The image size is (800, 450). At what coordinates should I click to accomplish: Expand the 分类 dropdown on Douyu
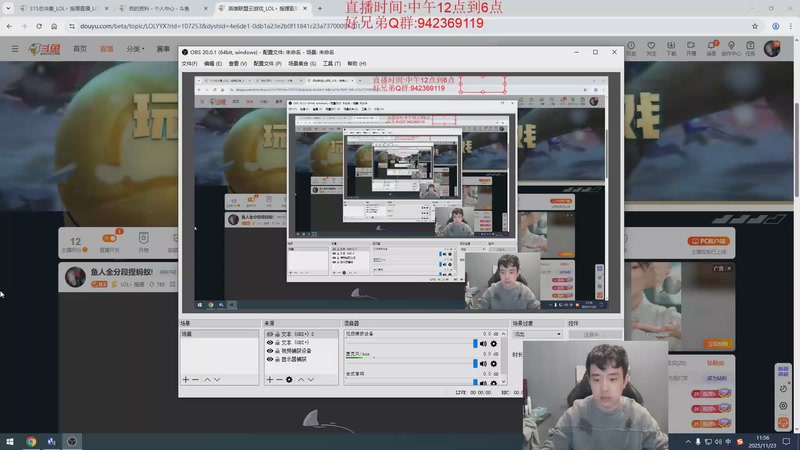pos(135,49)
